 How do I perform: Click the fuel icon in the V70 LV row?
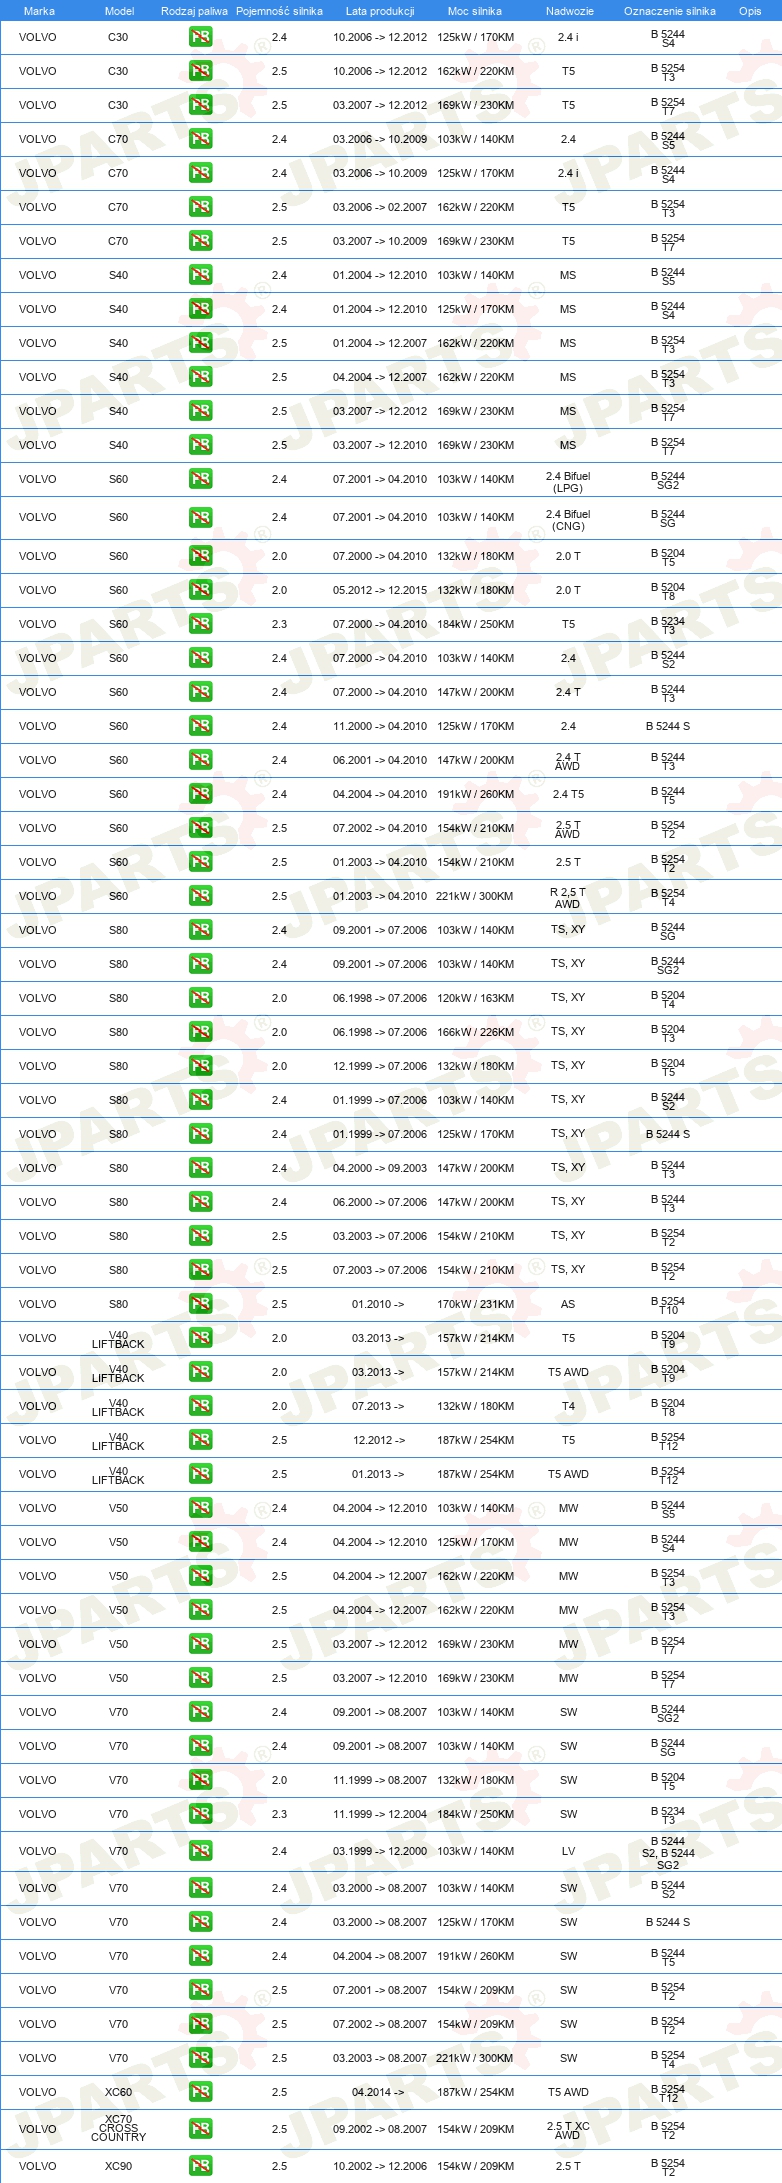[200, 1851]
